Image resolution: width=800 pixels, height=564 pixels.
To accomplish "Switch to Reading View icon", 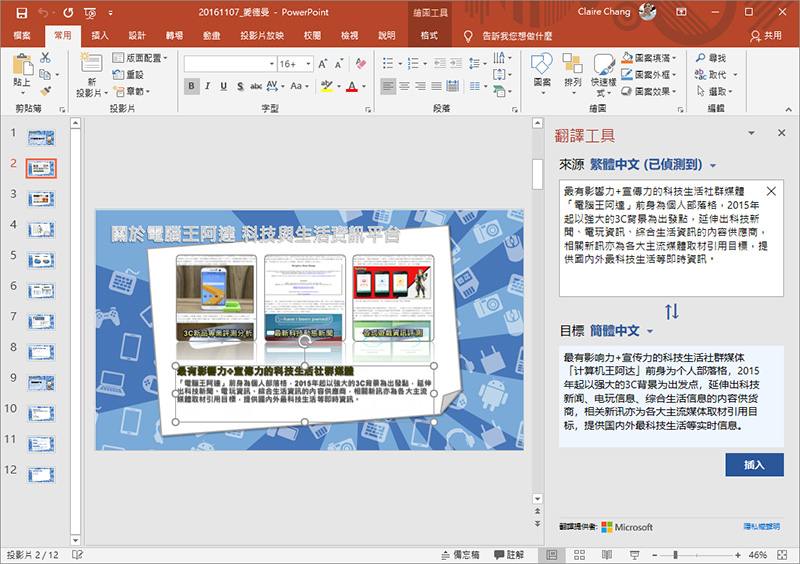I will coord(607,555).
